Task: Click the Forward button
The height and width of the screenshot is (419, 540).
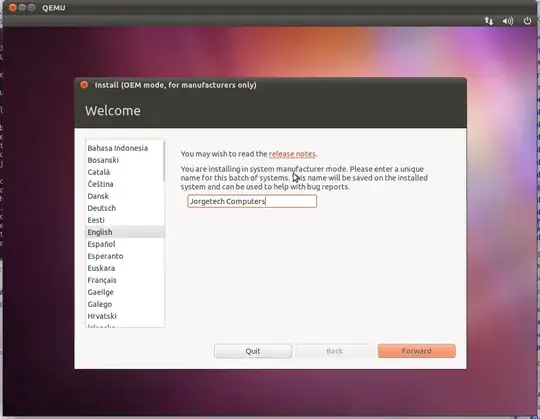Action: [416, 351]
